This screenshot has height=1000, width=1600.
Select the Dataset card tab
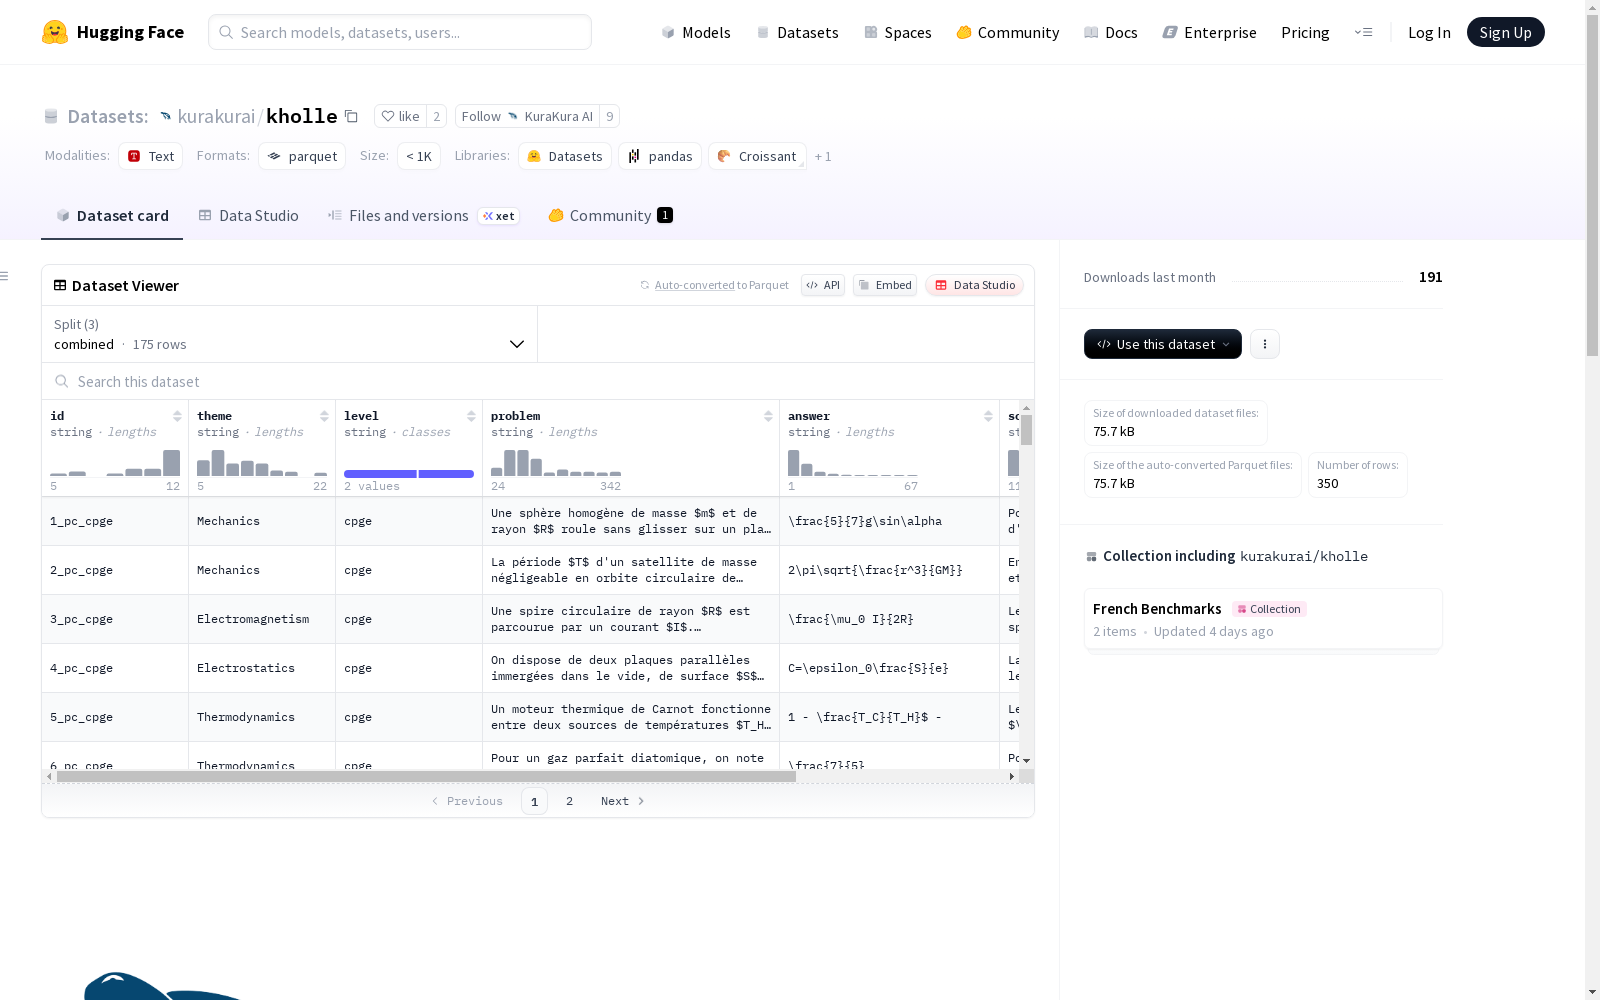[112, 215]
